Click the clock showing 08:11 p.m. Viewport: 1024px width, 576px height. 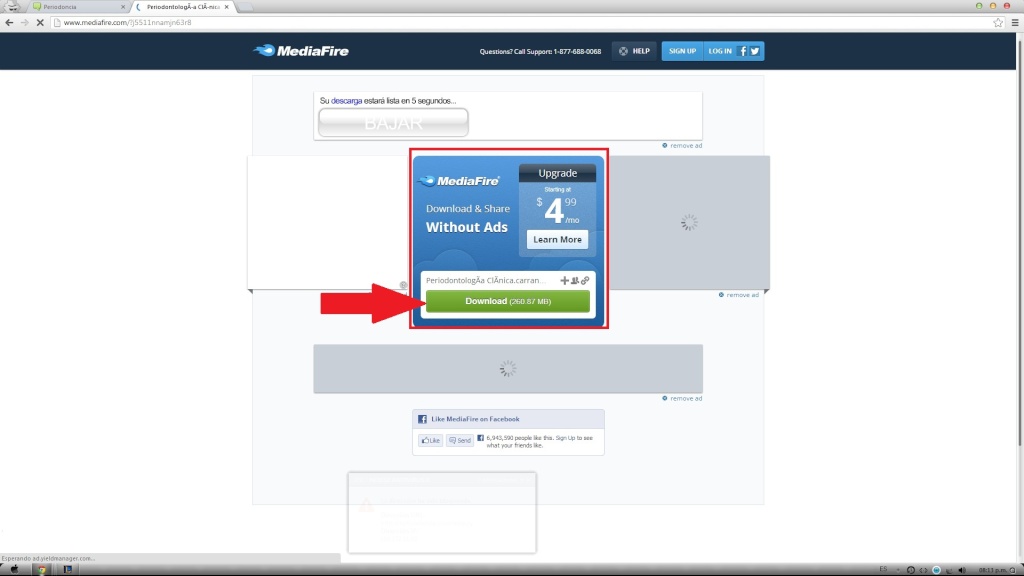pyautogui.click(x=993, y=570)
